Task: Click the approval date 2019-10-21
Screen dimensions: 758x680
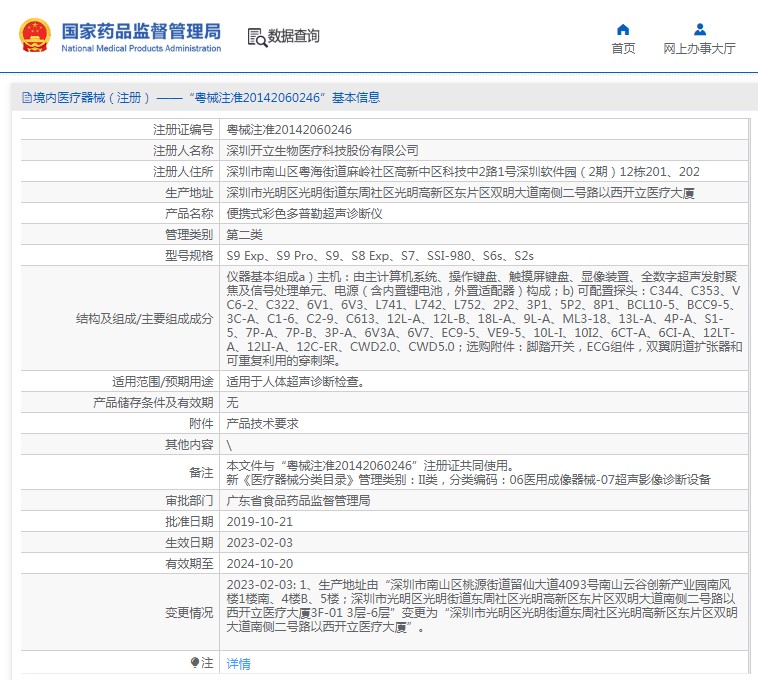Action: [260, 521]
